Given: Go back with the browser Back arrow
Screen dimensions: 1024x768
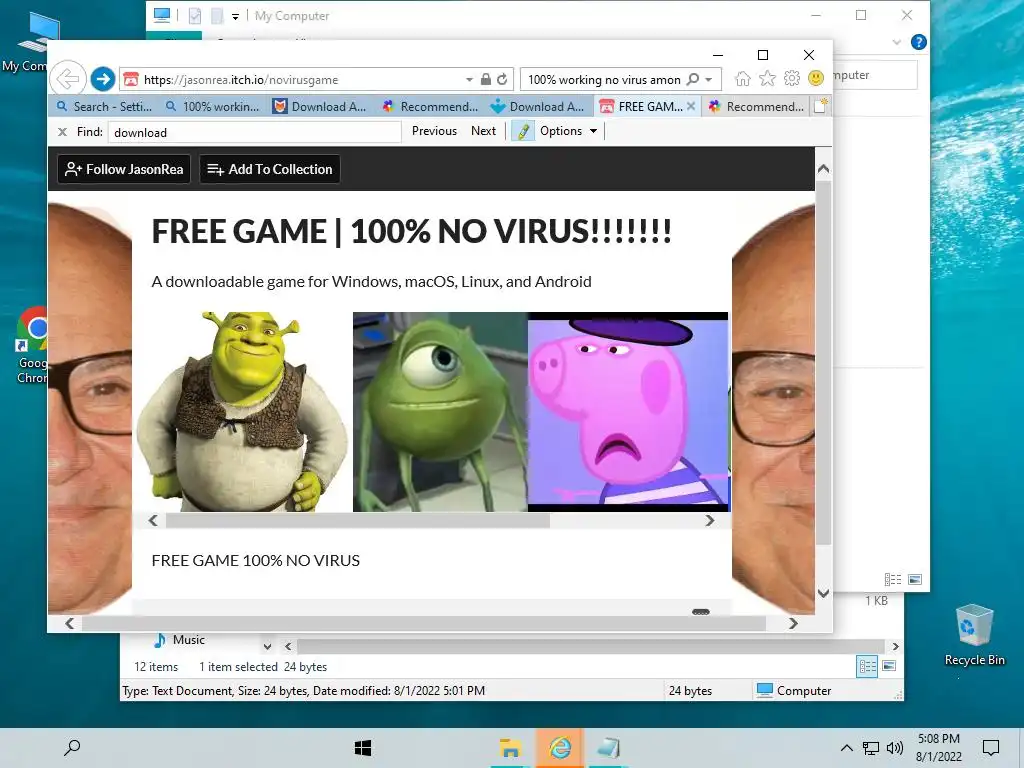Looking at the screenshot, I should click(68, 79).
